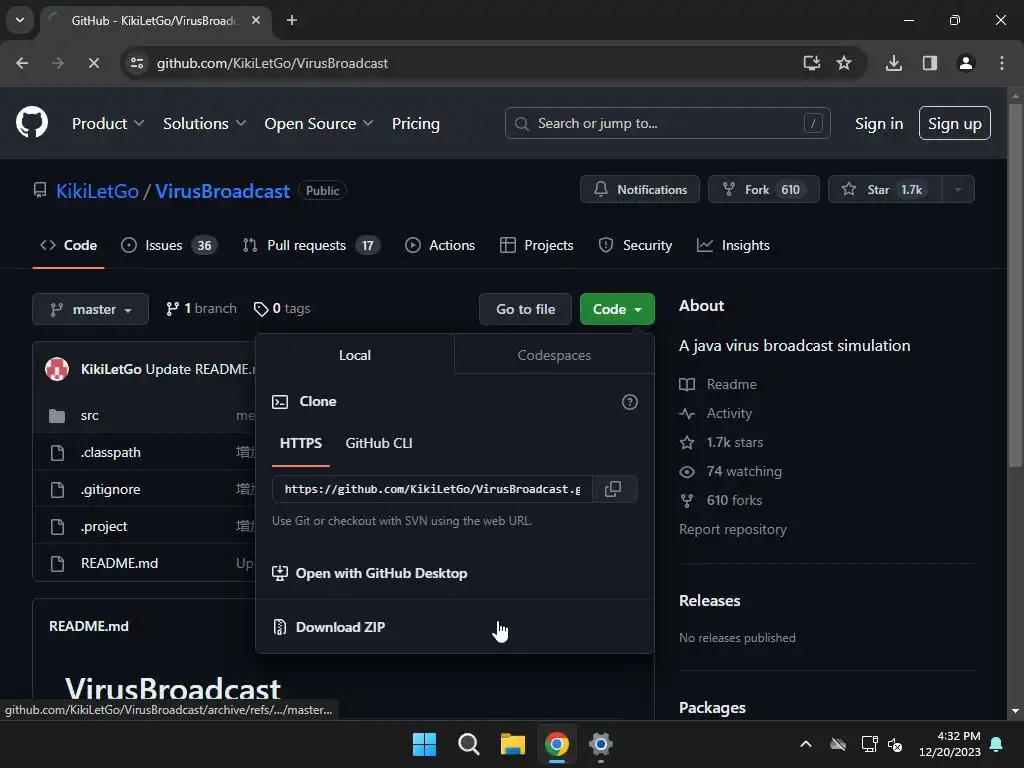1024x768 pixels.
Task: Copy the HTTPS clone URL
Action: point(613,488)
